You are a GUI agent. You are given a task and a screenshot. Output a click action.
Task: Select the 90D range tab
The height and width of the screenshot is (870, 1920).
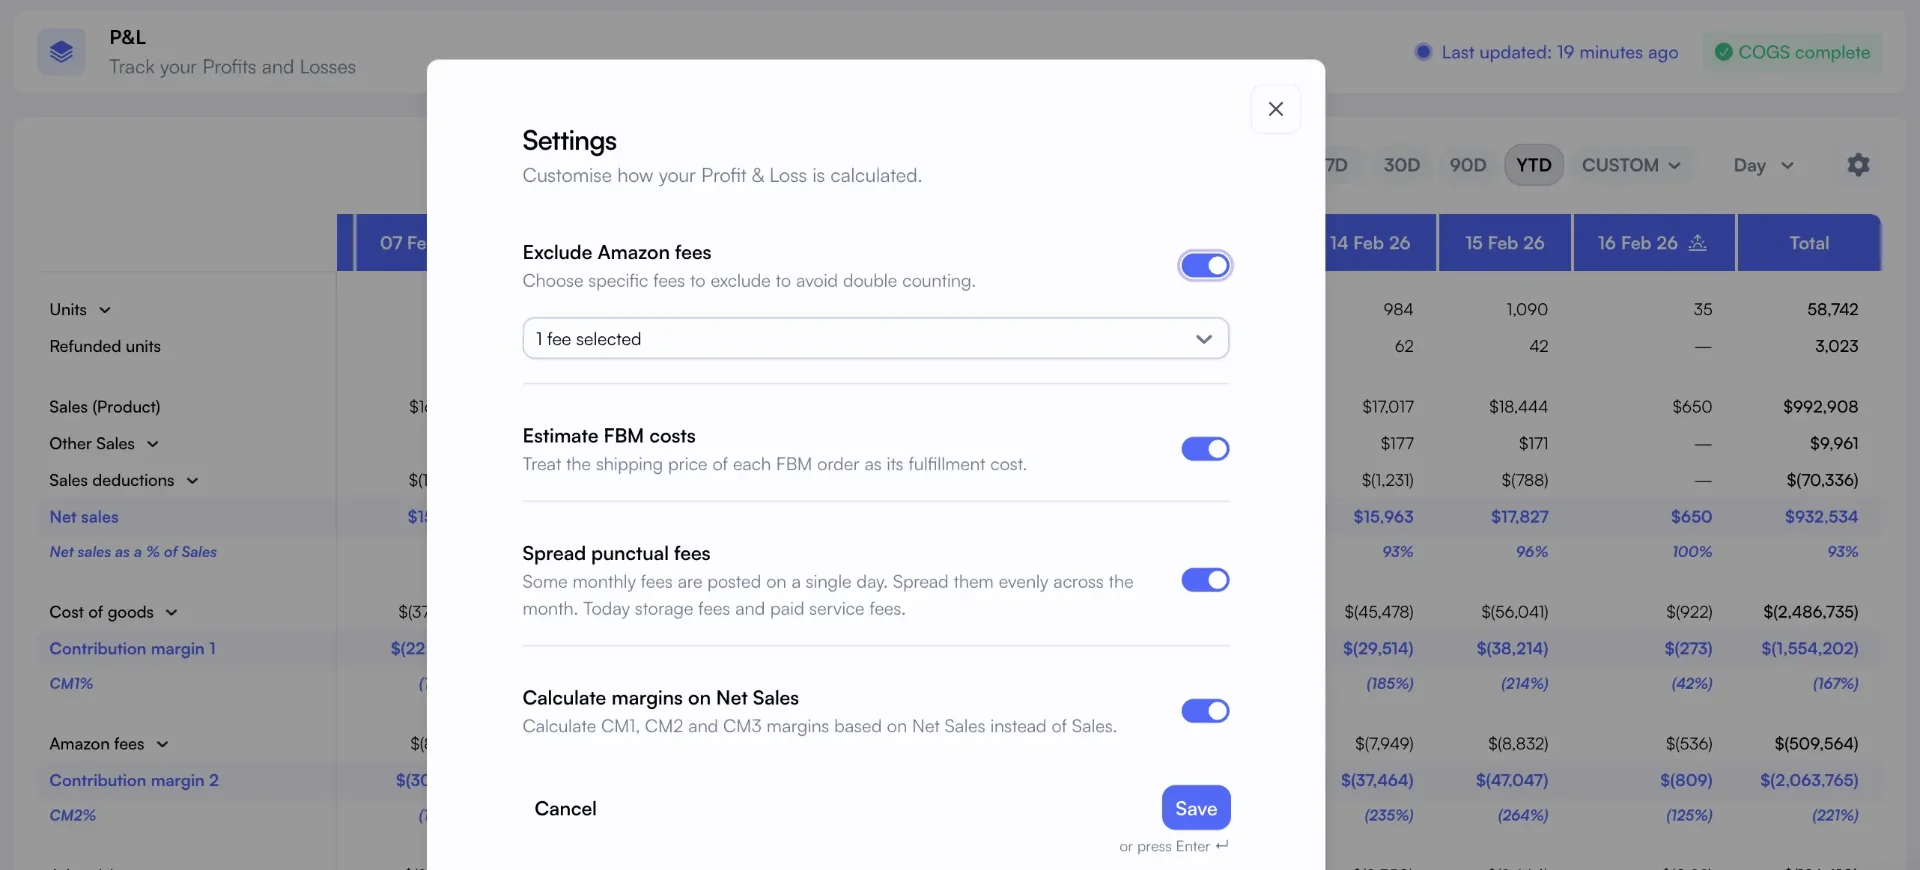click(x=1468, y=165)
